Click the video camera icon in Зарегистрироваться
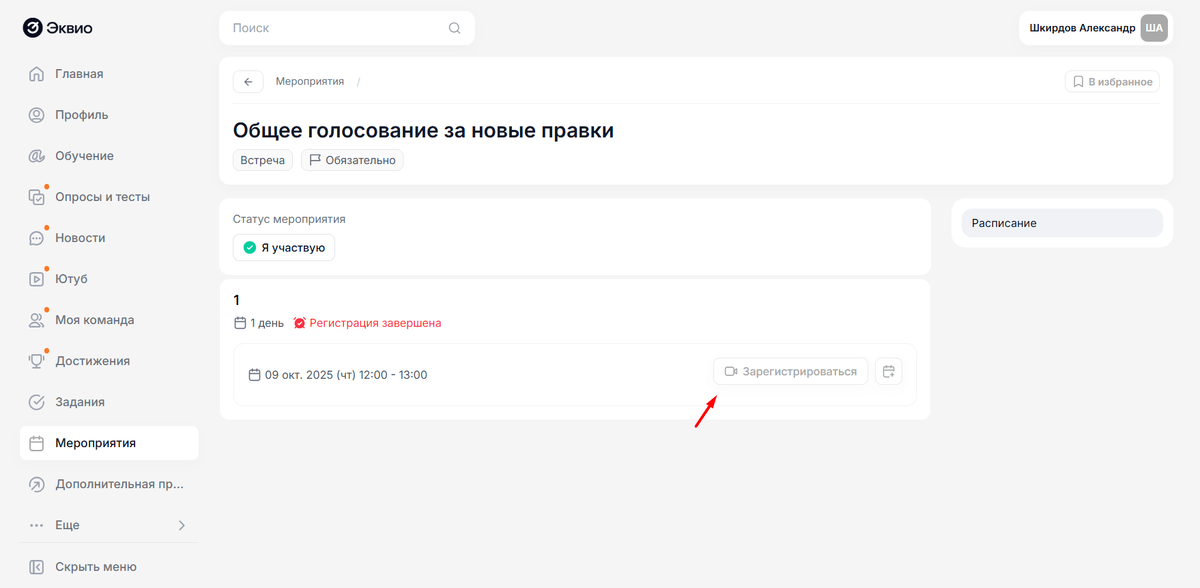Viewport: 1200px width, 588px height. tap(731, 372)
